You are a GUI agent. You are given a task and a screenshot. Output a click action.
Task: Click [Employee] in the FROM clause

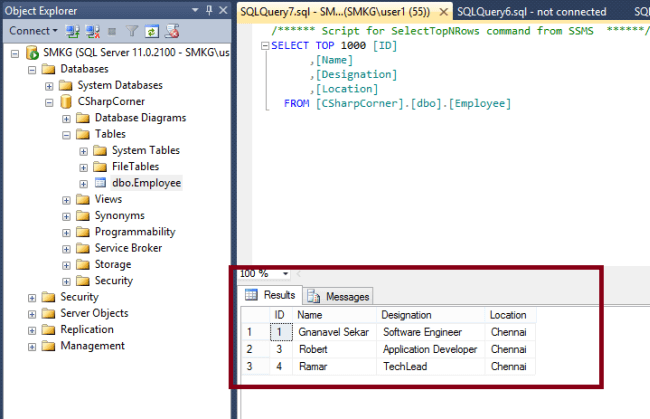tap(480, 104)
